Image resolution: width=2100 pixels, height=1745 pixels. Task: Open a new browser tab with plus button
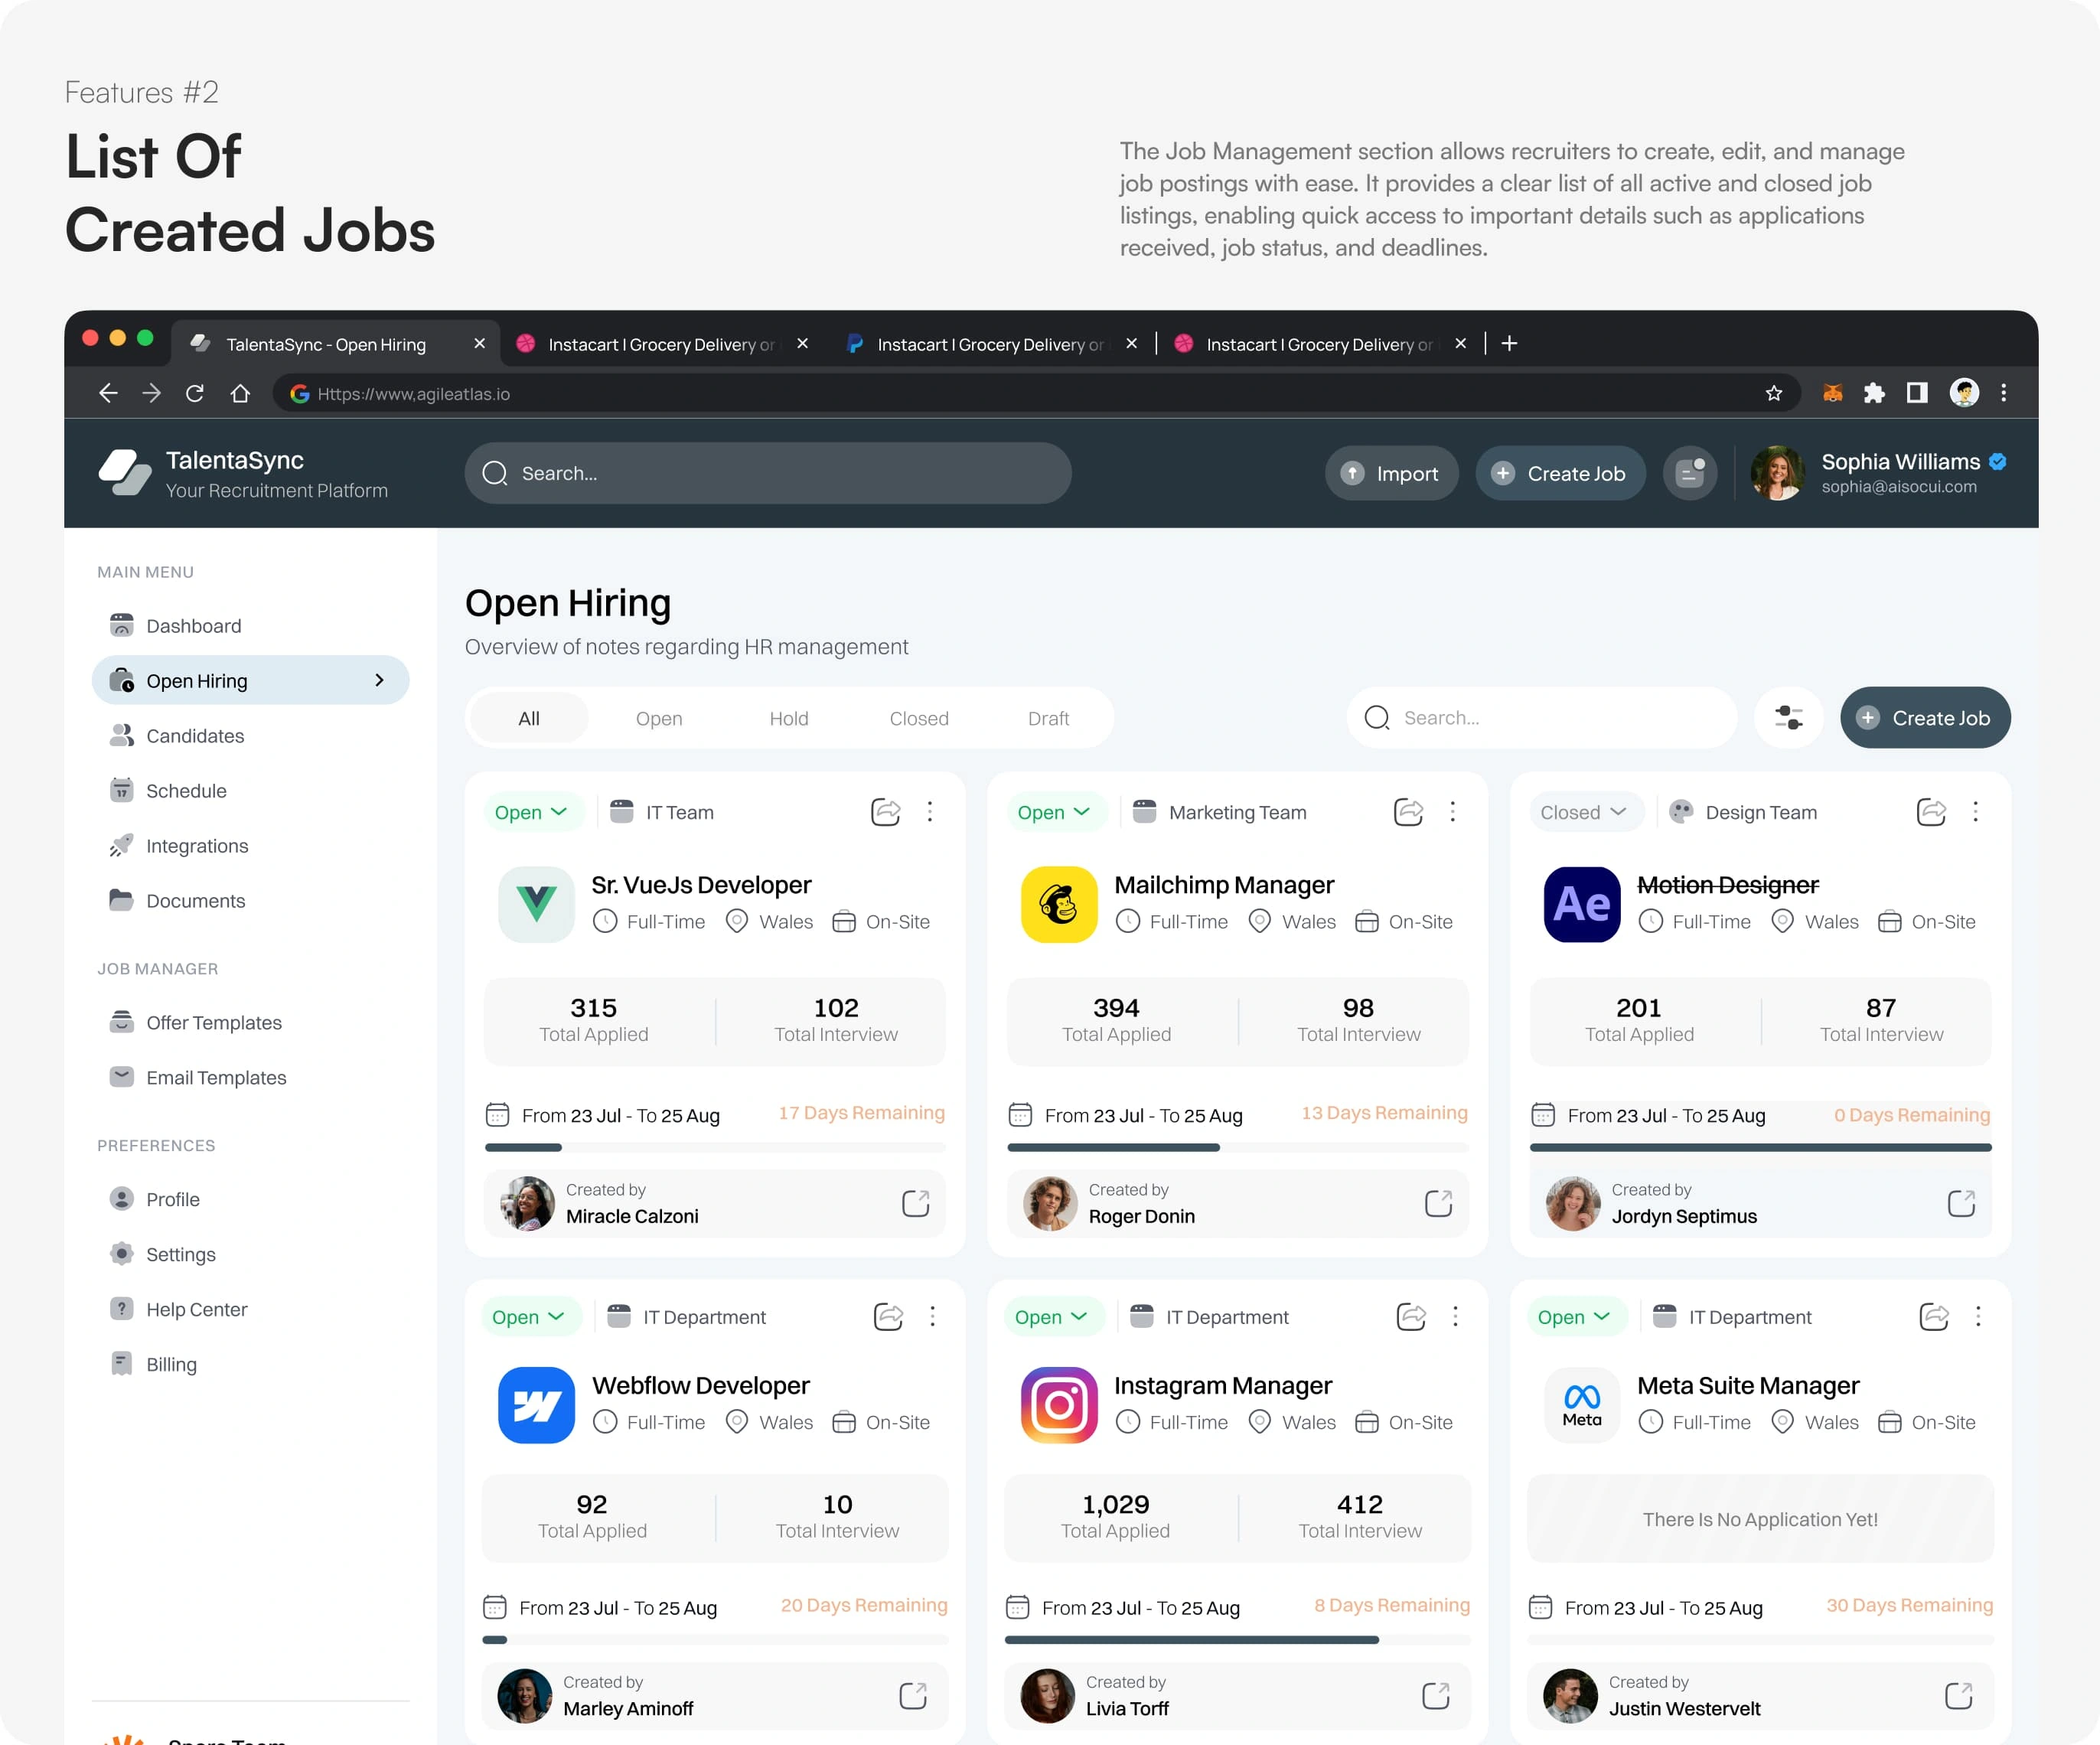coord(1510,344)
